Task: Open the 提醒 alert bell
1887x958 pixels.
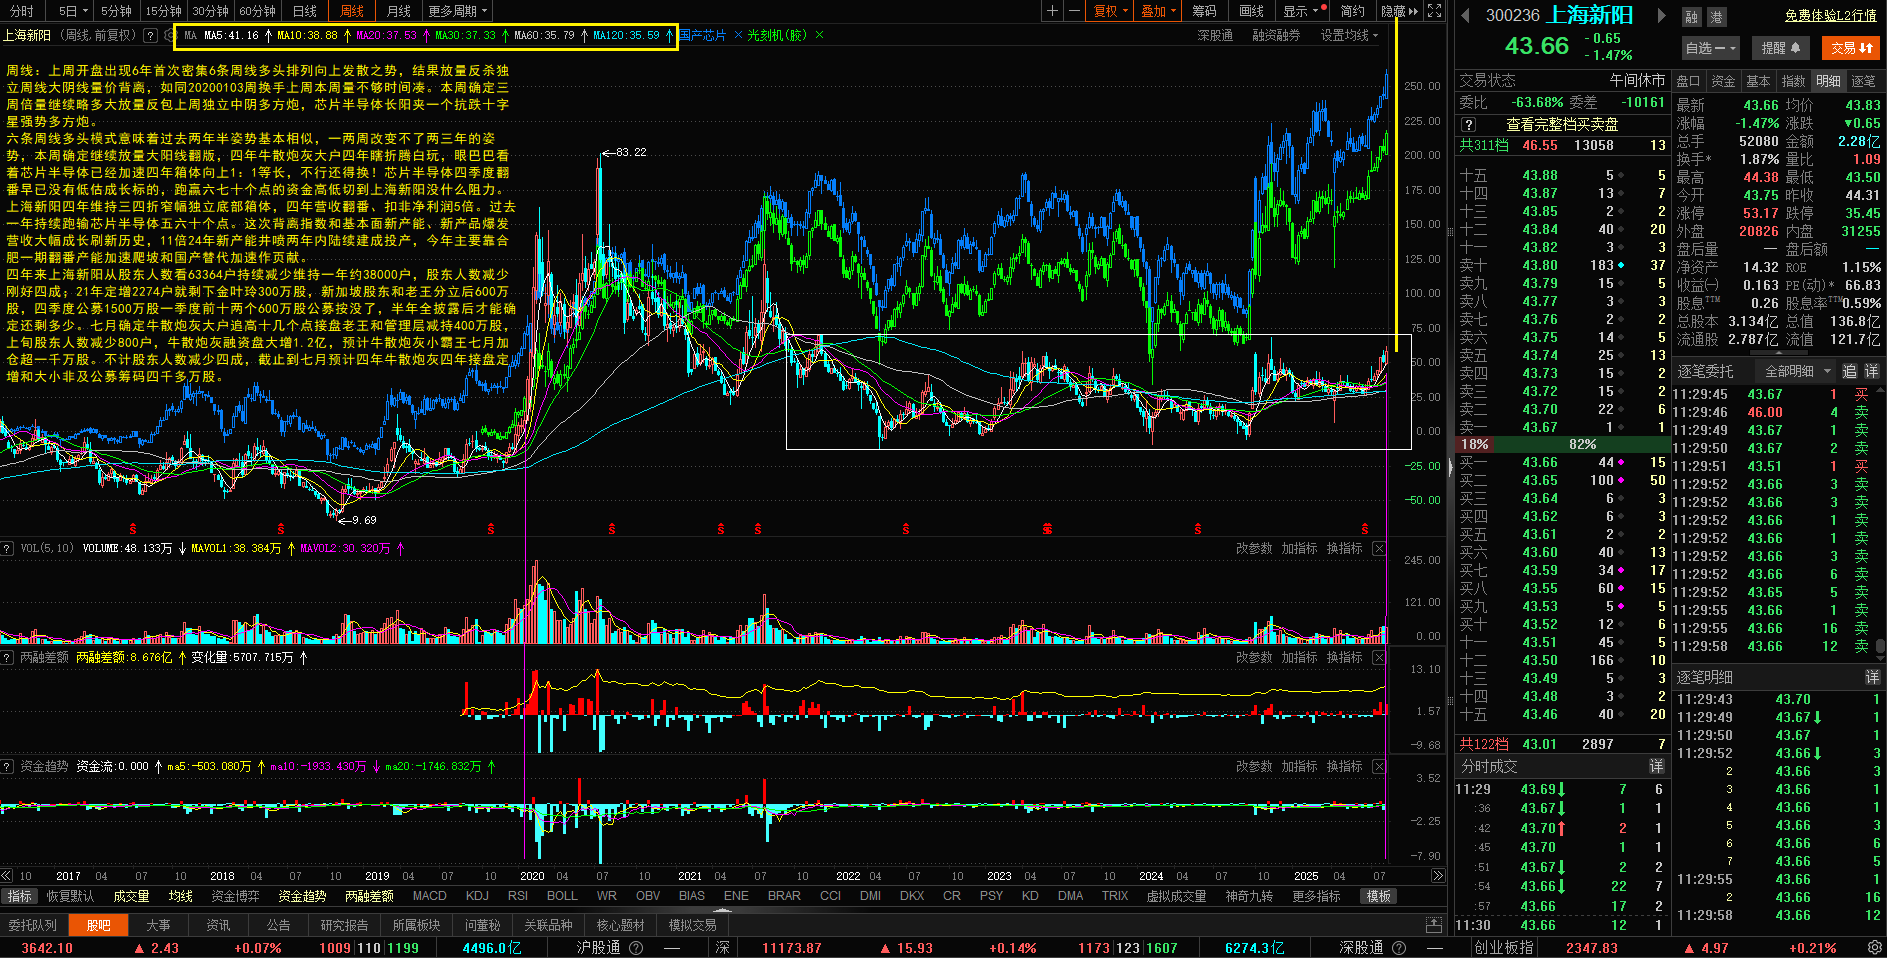Action: pyautogui.click(x=1781, y=48)
